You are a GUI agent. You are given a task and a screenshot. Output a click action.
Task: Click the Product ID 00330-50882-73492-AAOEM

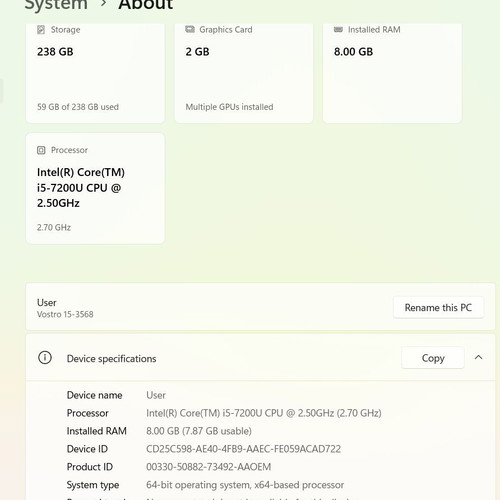pyautogui.click(x=208, y=467)
